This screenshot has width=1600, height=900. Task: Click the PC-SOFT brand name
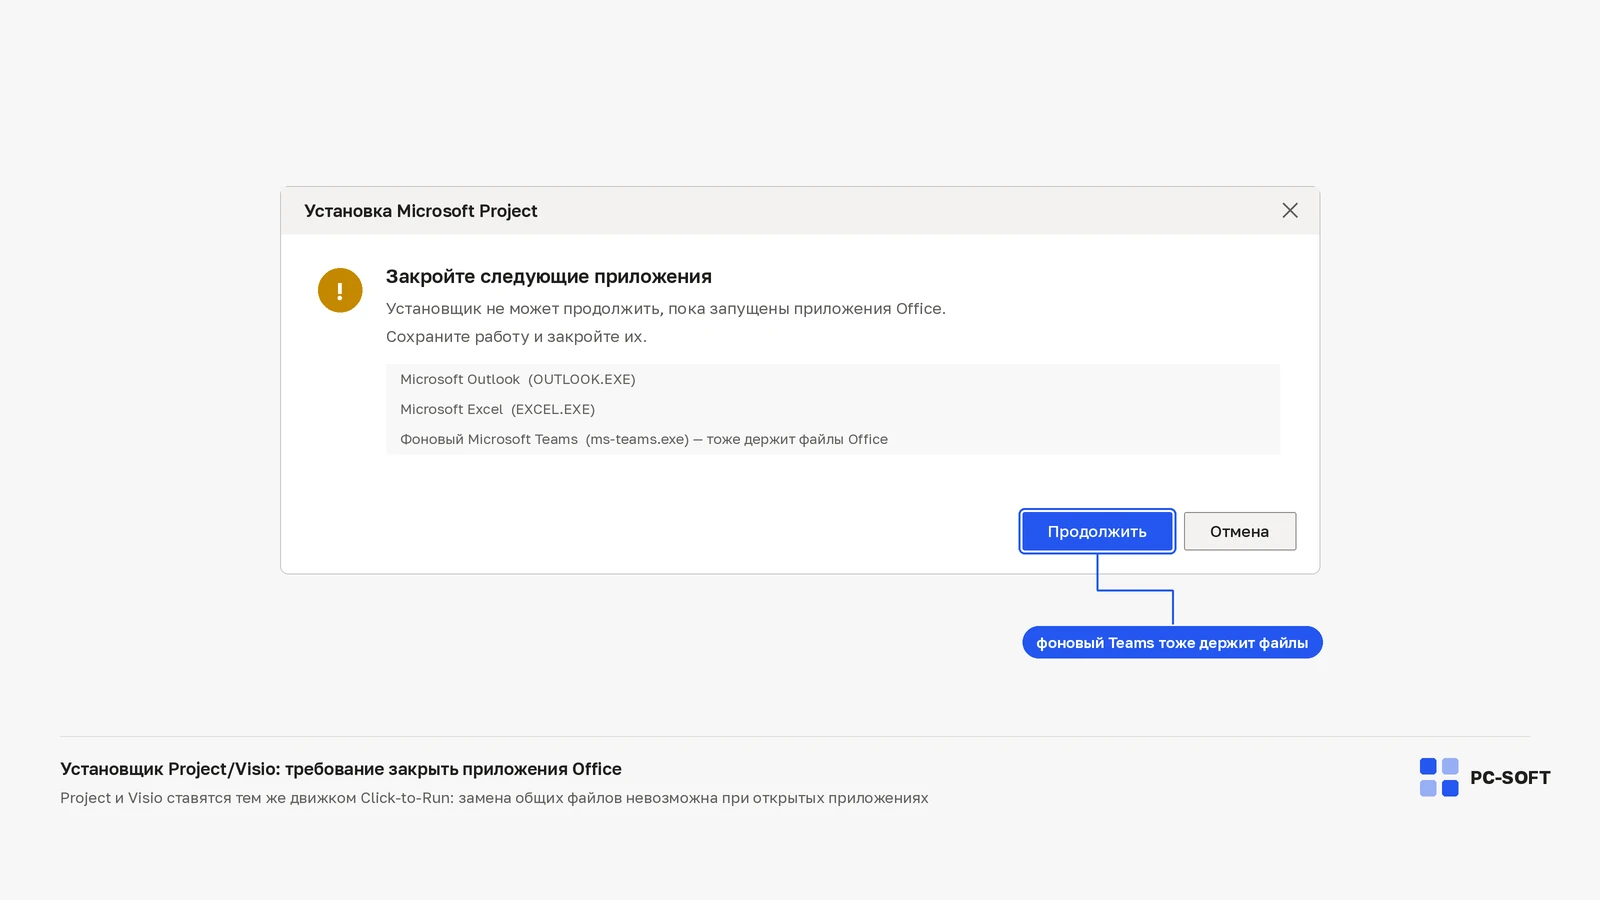(1510, 778)
